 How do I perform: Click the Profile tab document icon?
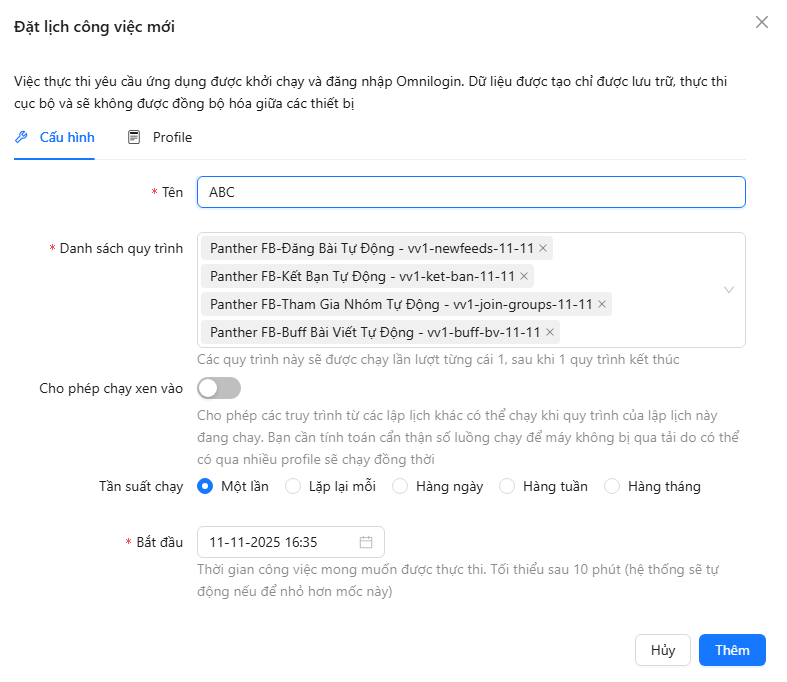pos(134,137)
